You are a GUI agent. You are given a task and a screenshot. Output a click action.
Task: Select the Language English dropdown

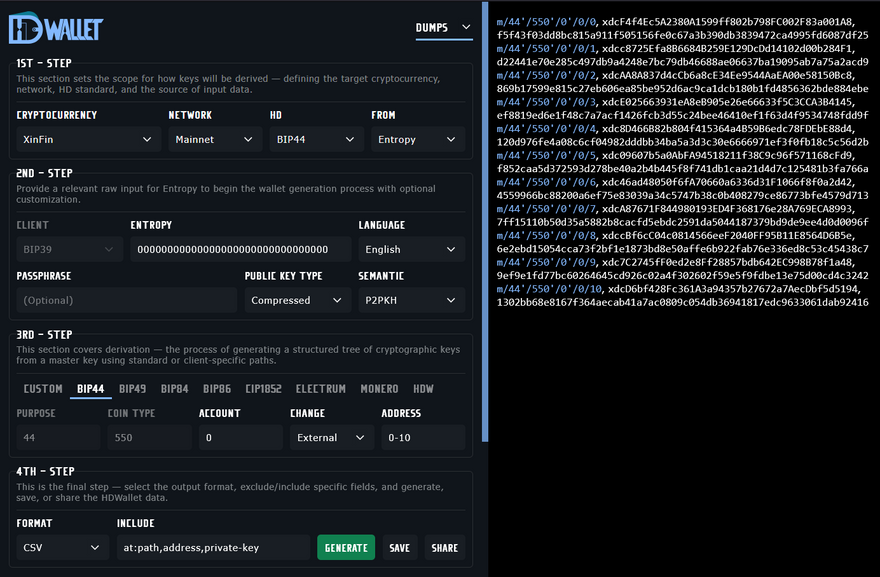tap(410, 249)
